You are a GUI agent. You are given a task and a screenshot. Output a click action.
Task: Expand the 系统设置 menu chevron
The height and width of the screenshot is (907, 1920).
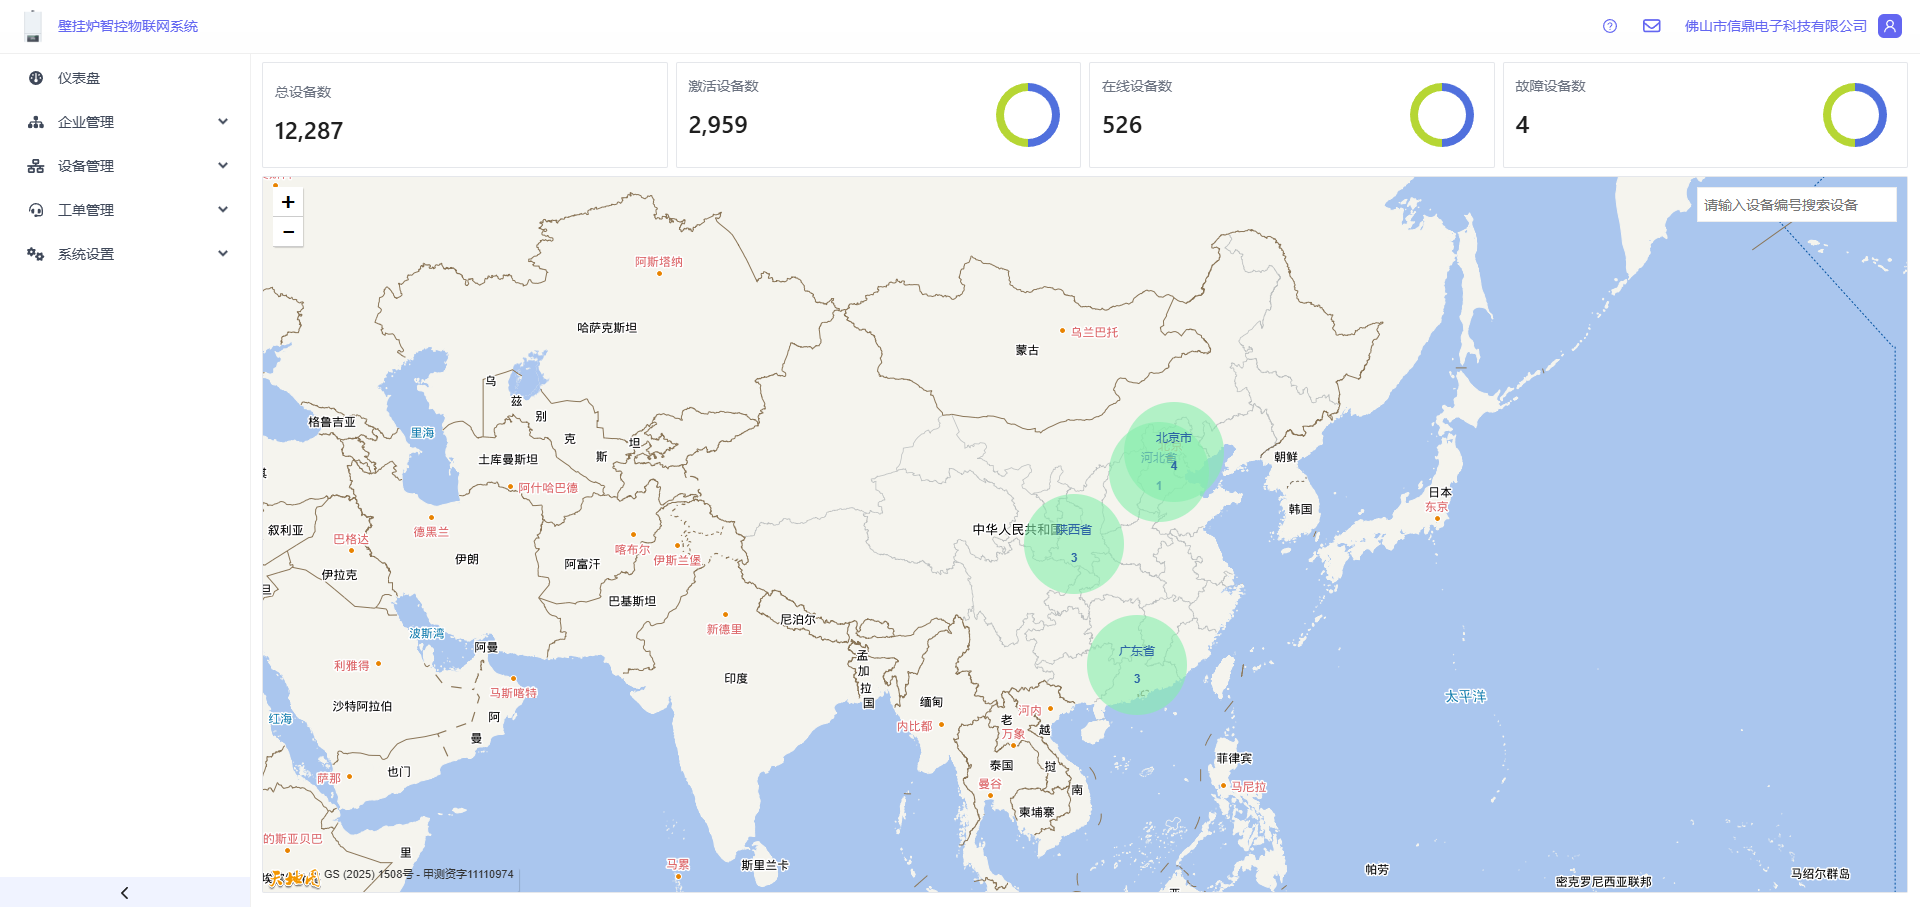(x=223, y=254)
